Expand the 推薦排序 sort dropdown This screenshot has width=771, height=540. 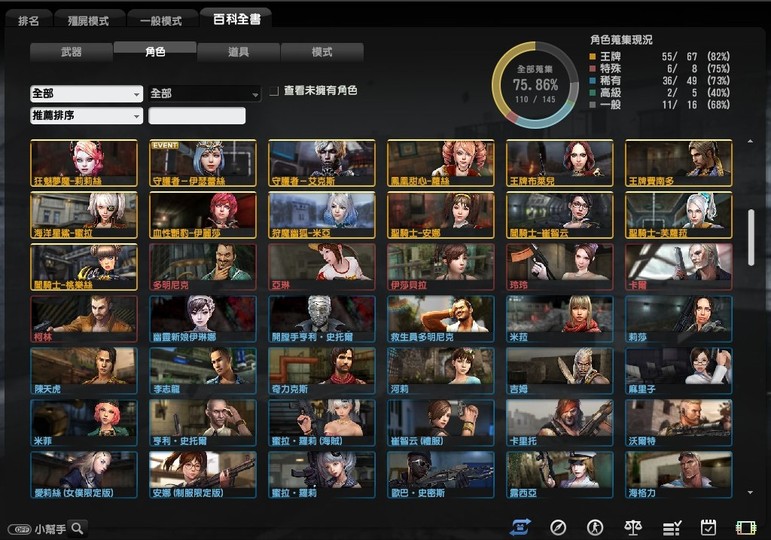pos(86,116)
